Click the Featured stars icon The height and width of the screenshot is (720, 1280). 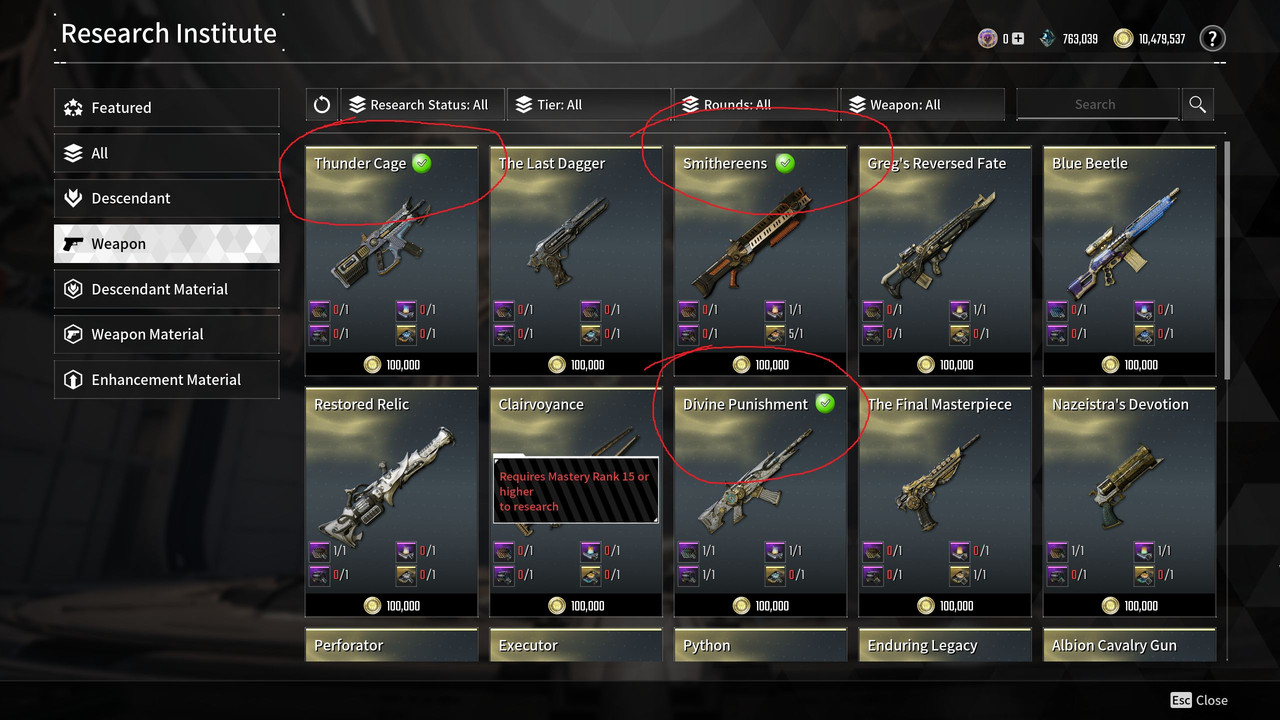point(73,108)
